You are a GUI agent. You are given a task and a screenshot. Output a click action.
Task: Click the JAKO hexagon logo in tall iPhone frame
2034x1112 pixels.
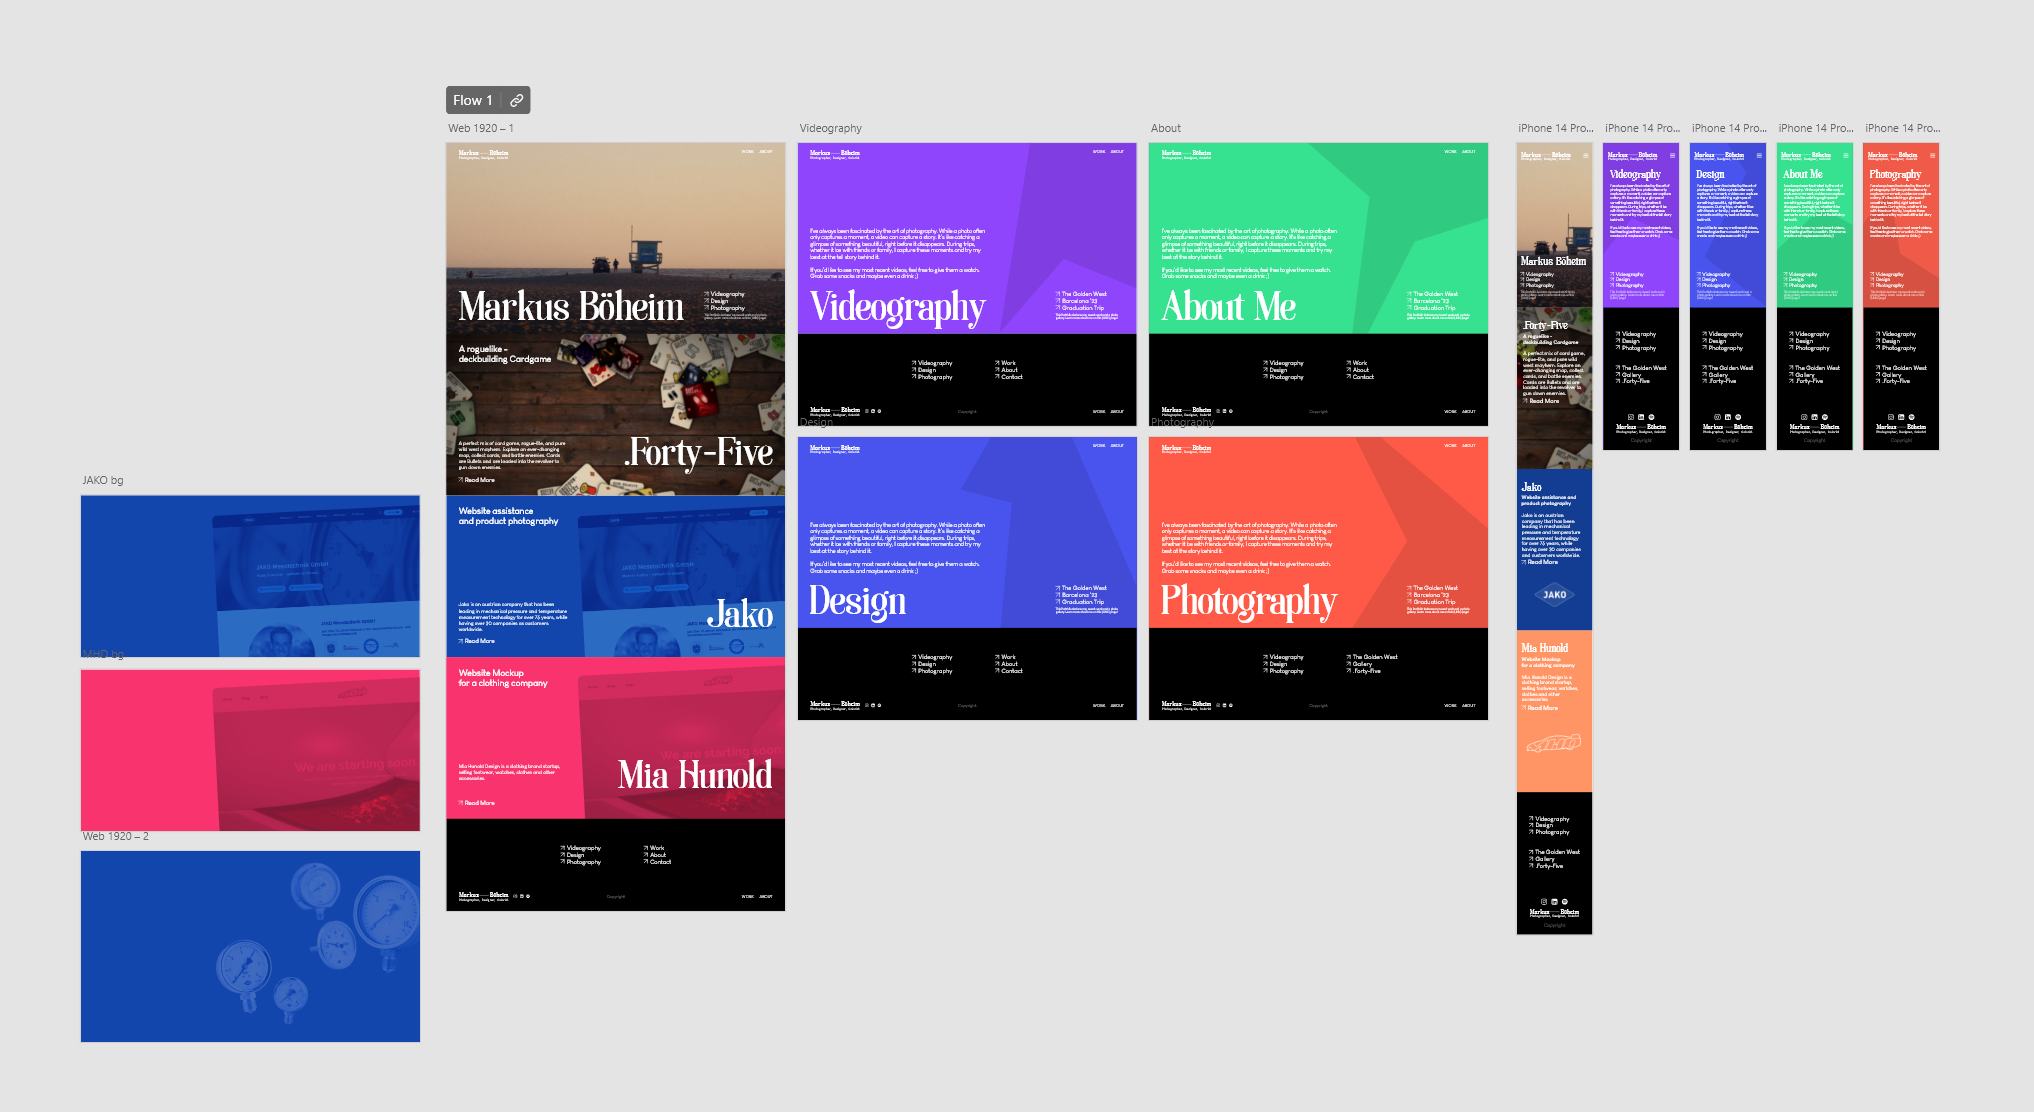coord(1554,595)
